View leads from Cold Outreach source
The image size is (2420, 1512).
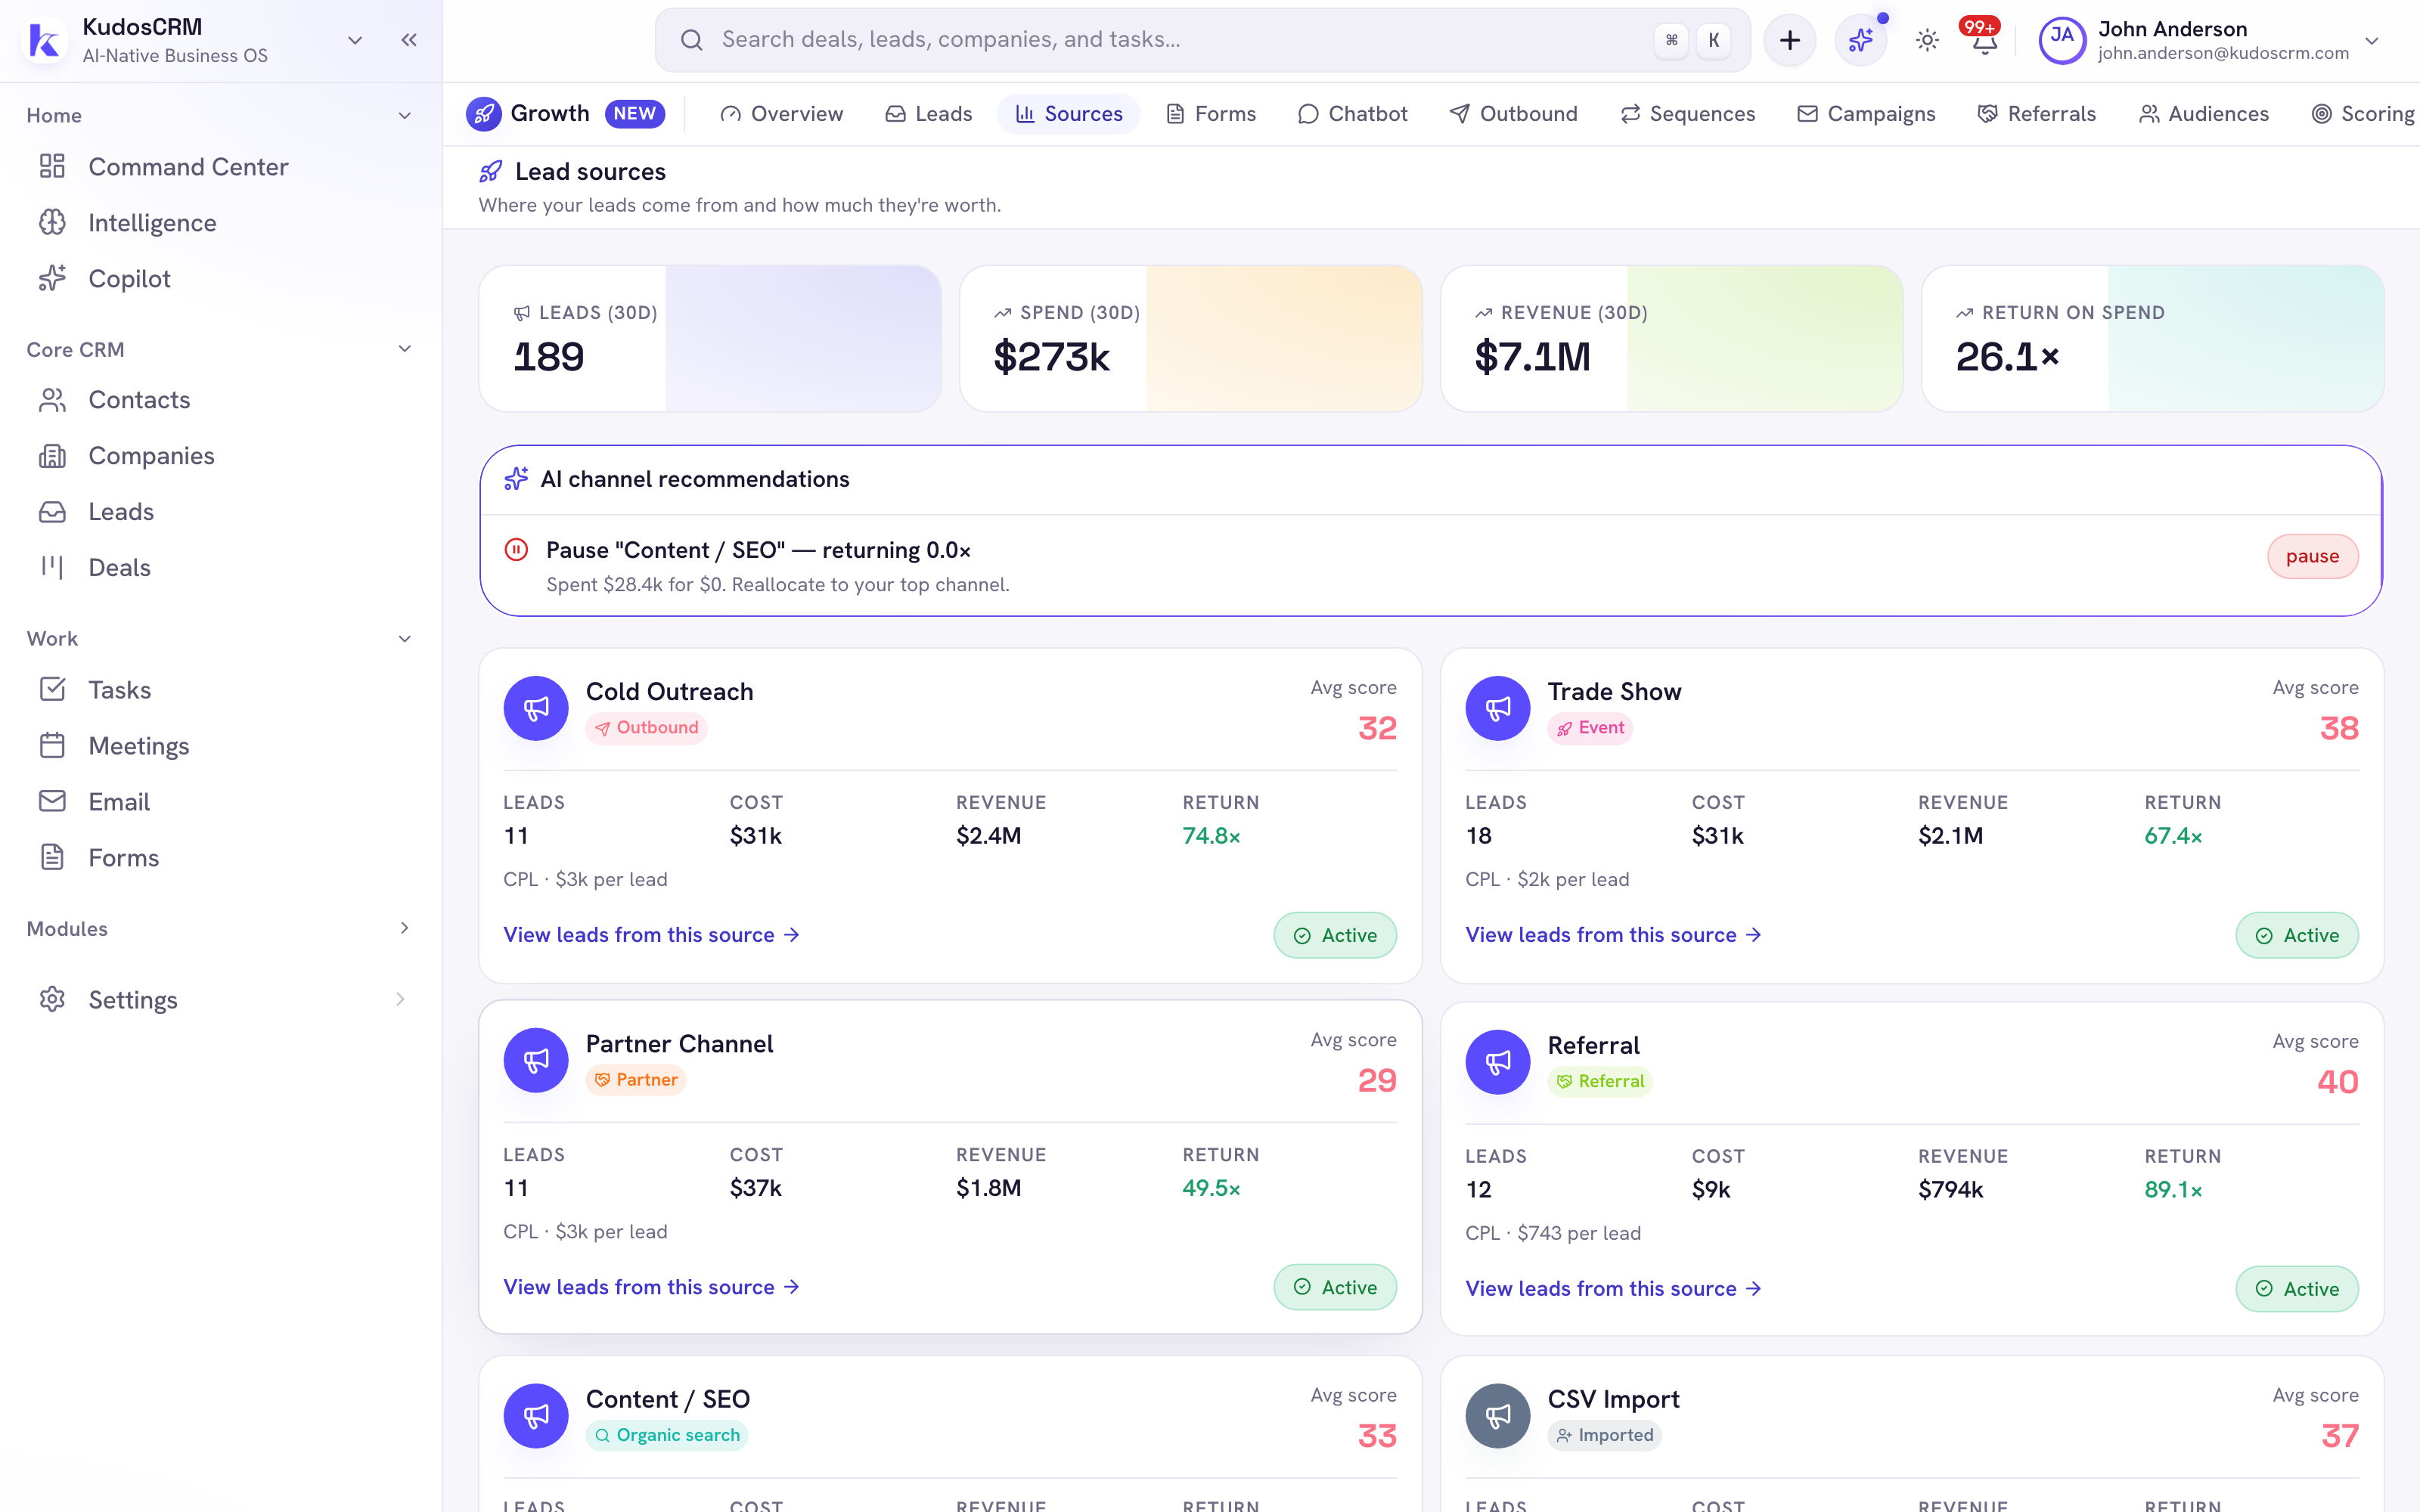tap(651, 935)
